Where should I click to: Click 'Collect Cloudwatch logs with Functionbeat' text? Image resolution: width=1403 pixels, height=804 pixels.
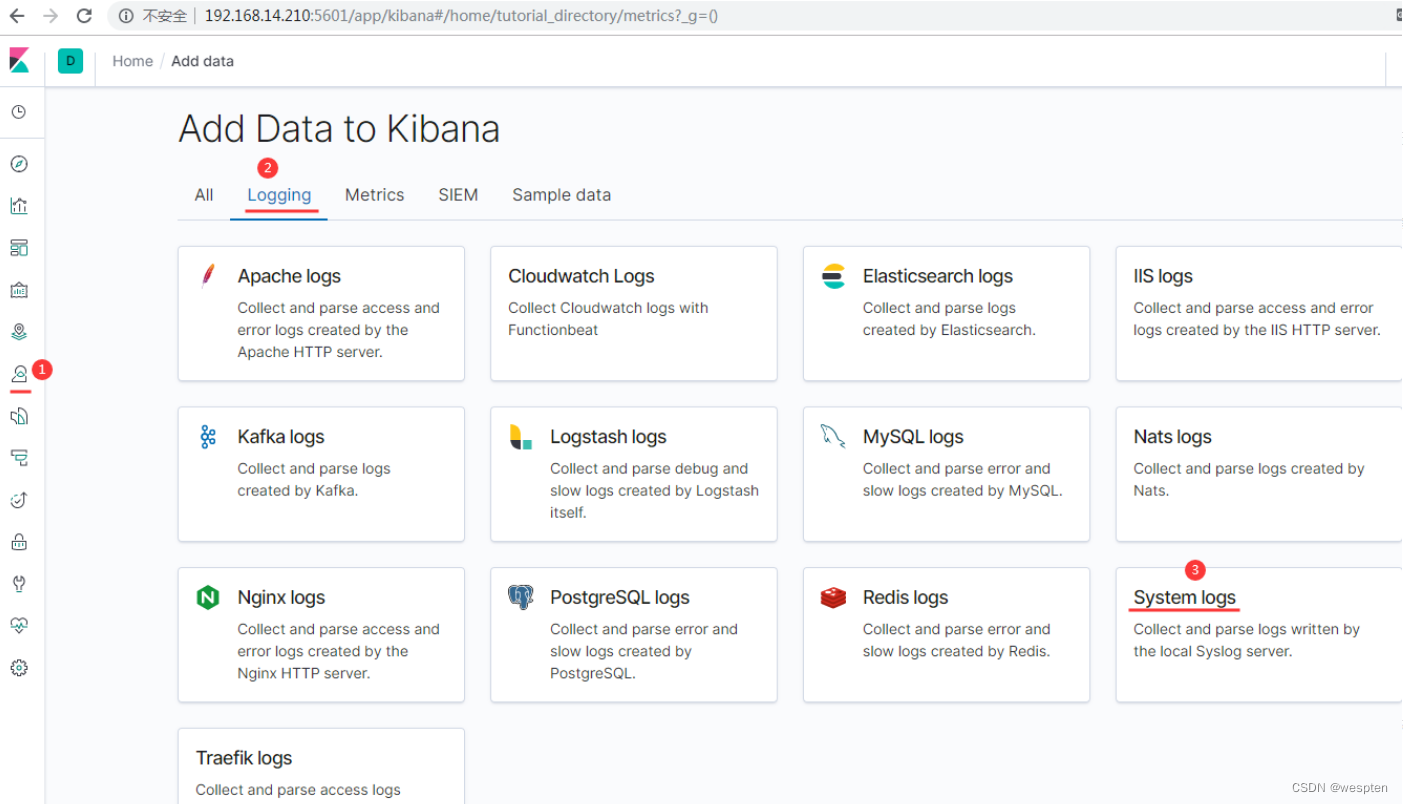click(x=608, y=319)
